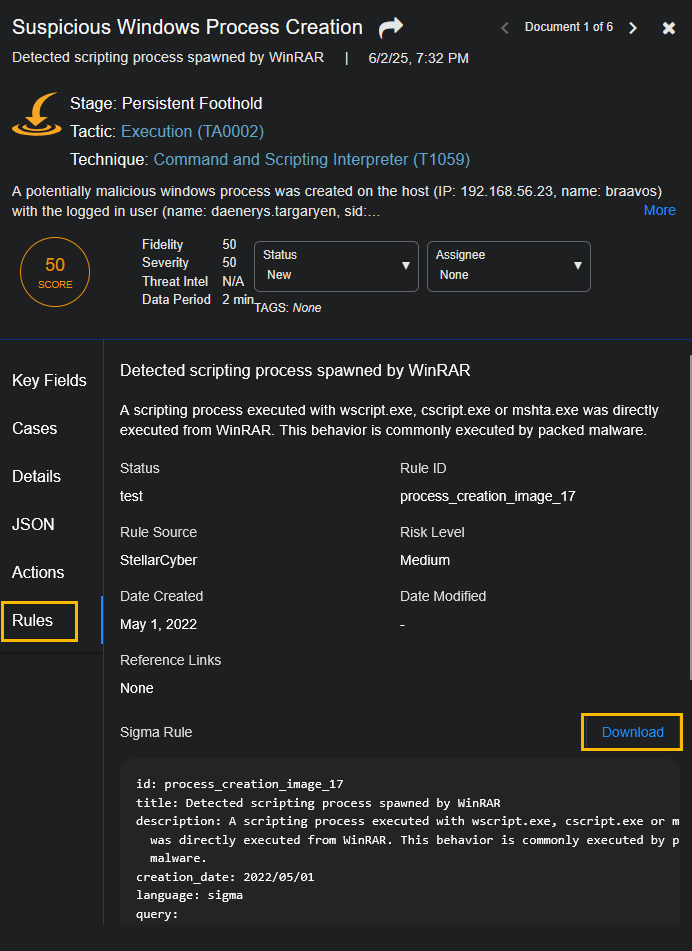Go to previous document arrow
The image size is (692, 951).
[505, 28]
